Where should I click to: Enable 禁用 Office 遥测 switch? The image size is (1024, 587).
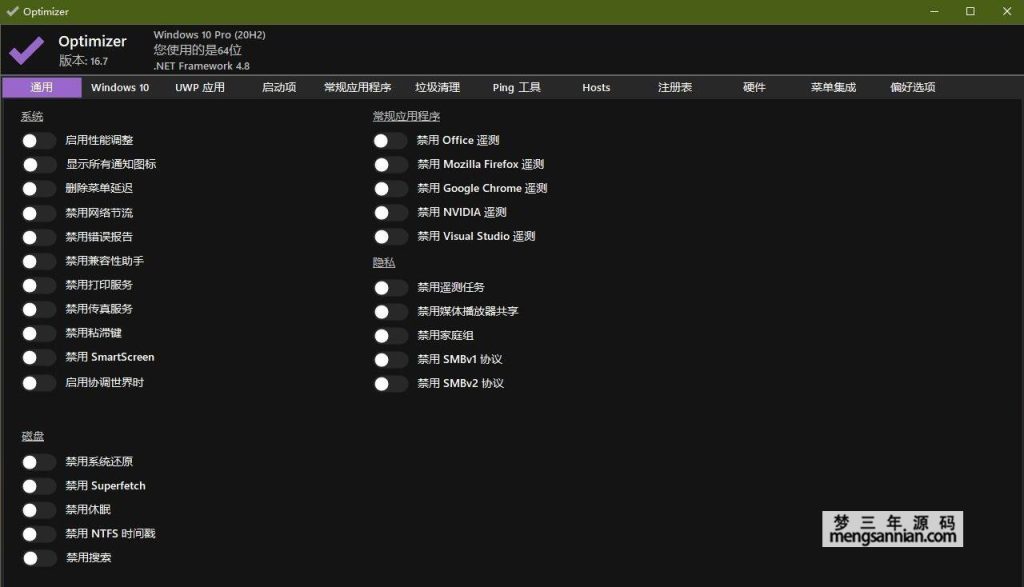pos(391,140)
